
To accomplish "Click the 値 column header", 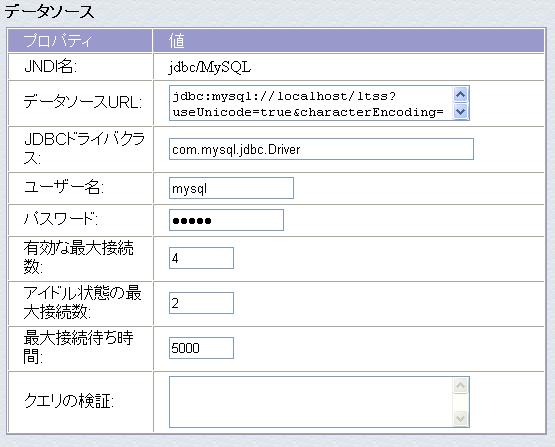I will coord(177,41).
